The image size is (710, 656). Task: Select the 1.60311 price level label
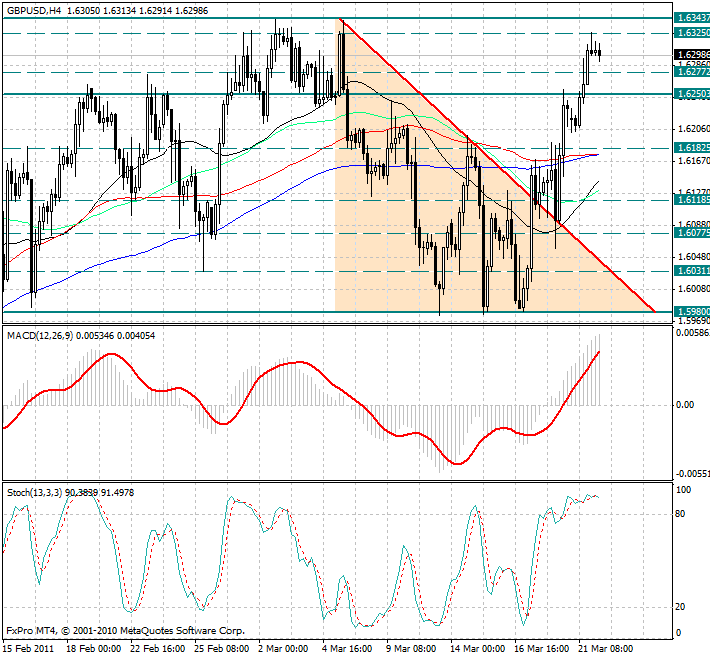point(692,271)
